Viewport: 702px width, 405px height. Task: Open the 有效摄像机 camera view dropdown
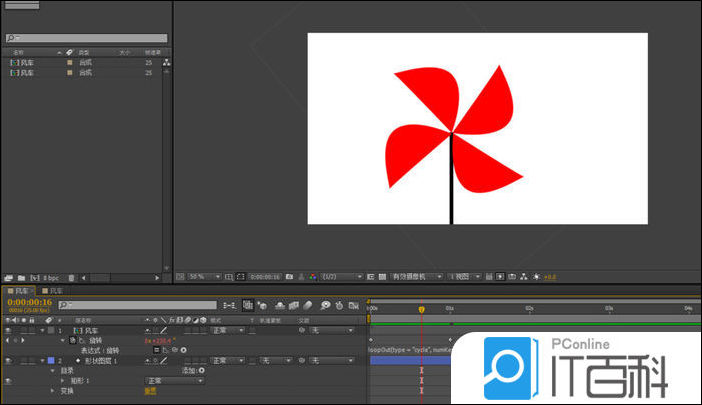[416, 277]
